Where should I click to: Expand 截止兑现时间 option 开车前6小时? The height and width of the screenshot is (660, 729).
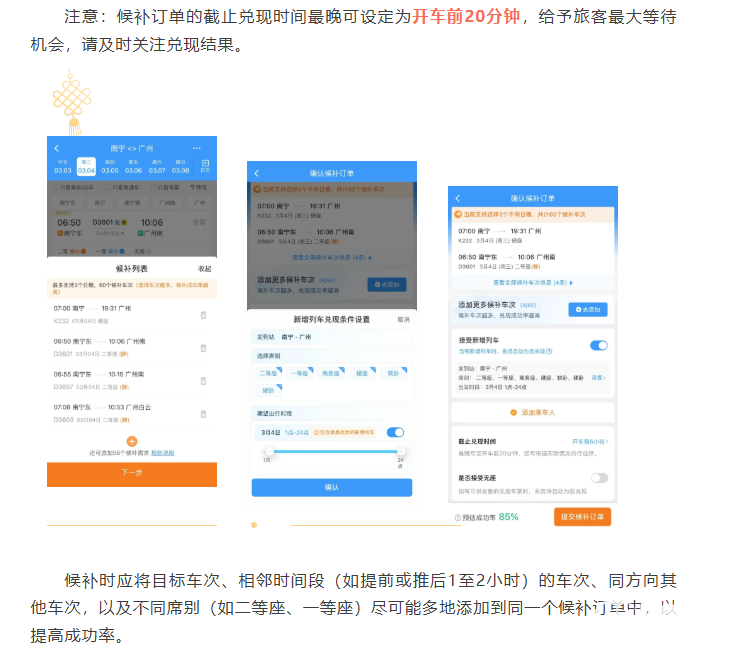click(x=590, y=441)
